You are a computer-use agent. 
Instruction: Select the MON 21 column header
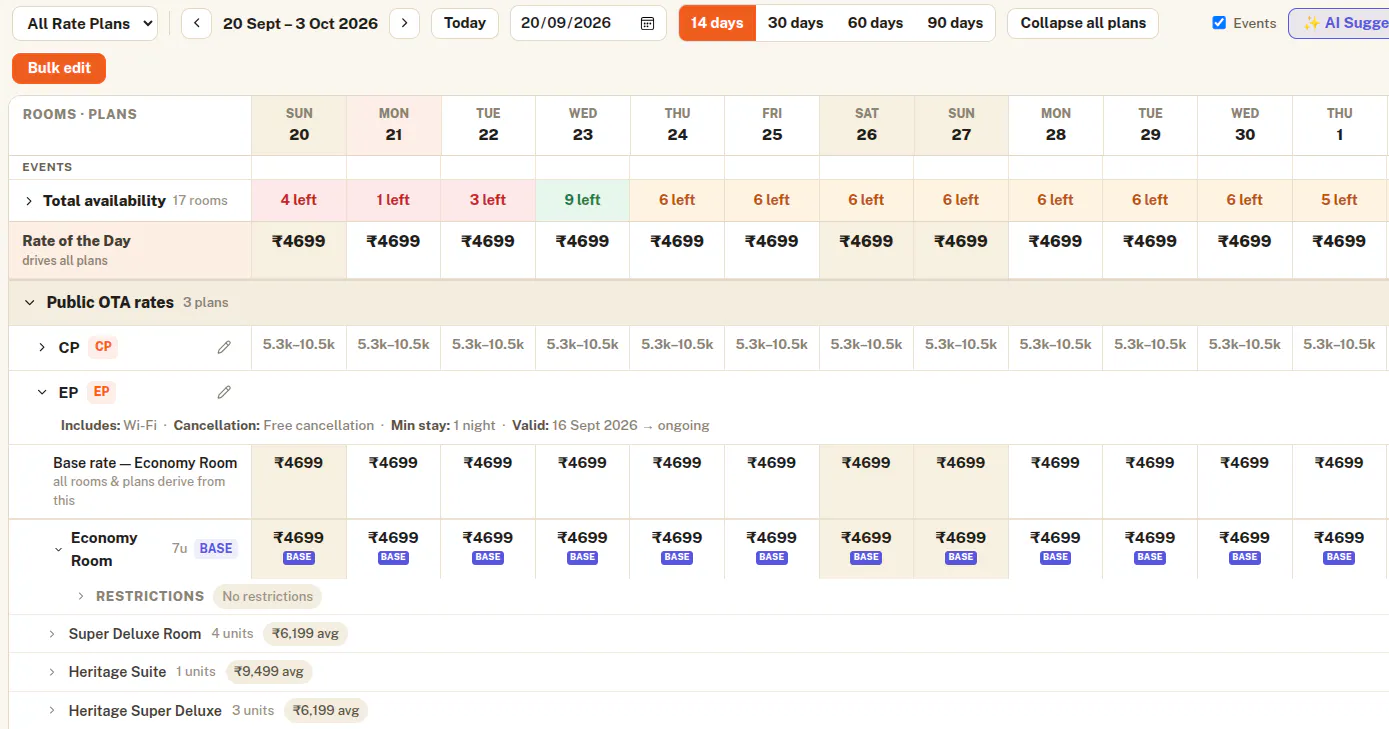click(x=394, y=125)
